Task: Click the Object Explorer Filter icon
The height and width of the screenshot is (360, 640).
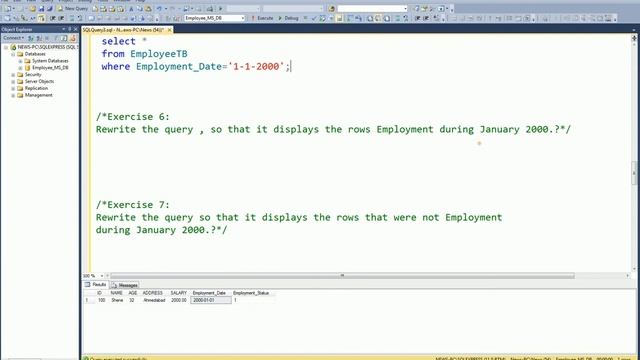Action: [x=56, y=38]
